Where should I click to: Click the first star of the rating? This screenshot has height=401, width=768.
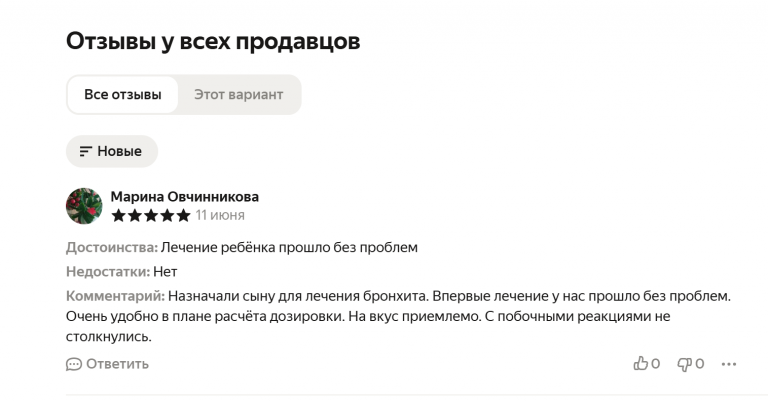(x=119, y=215)
